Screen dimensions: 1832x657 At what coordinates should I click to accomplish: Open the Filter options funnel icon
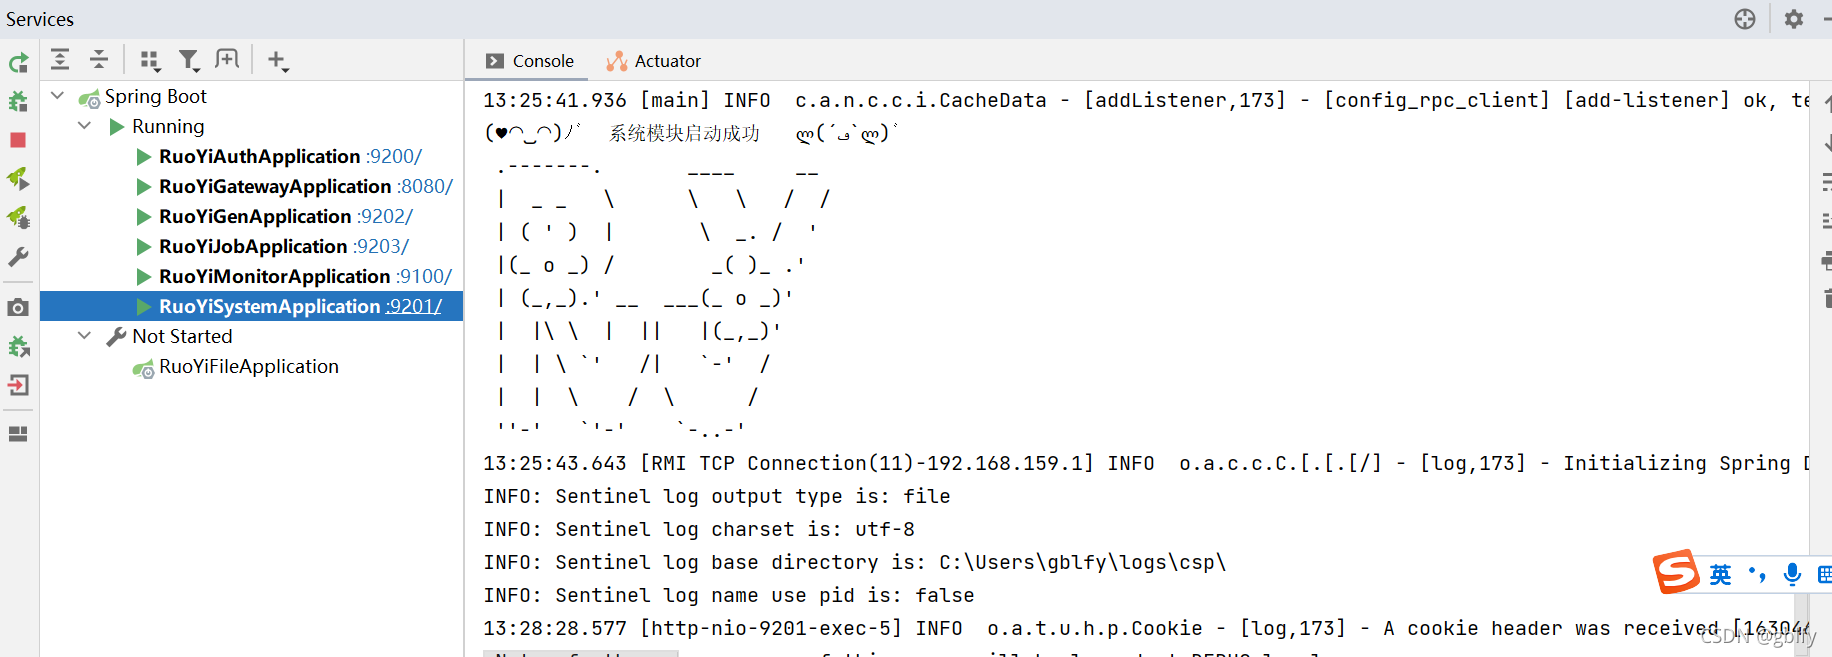(189, 61)
